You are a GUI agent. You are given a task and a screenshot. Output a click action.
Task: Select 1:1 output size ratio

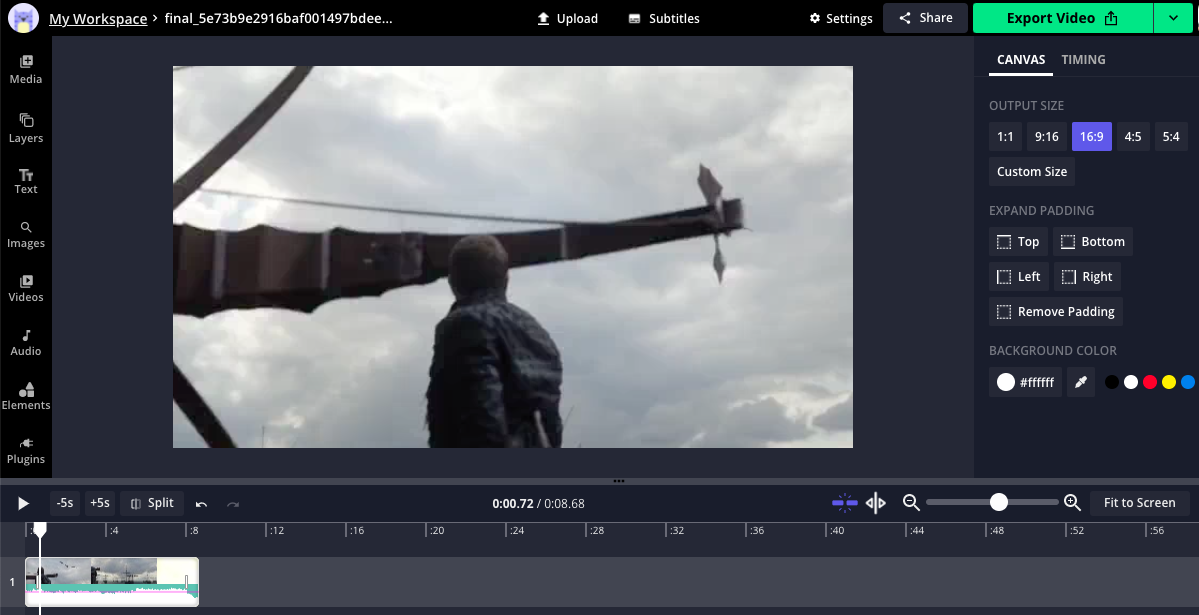click(x=1005, y=137)
